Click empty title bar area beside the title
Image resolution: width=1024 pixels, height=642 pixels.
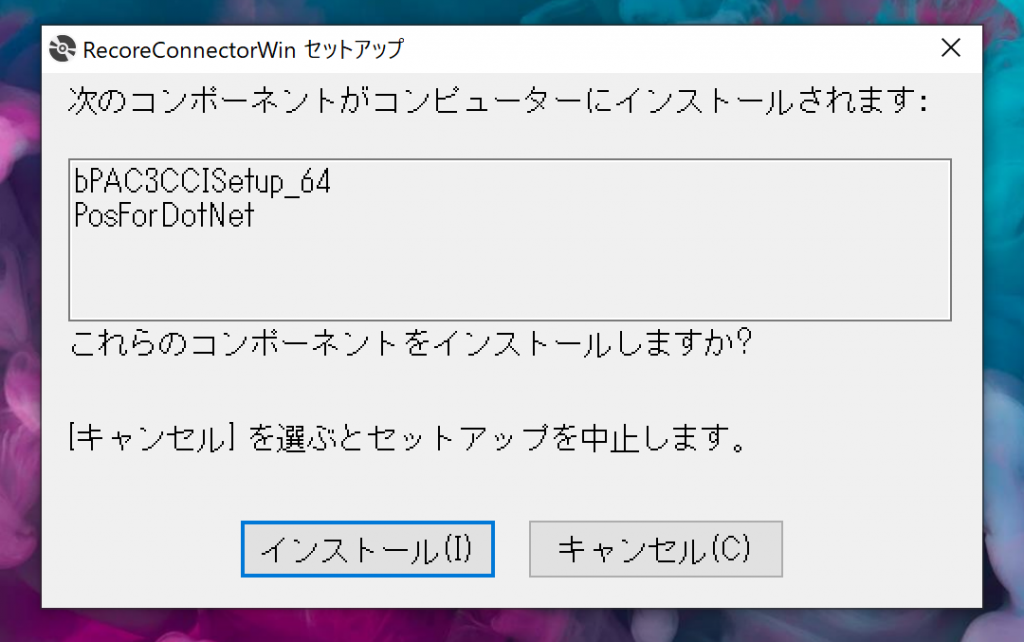coord(650,48)
